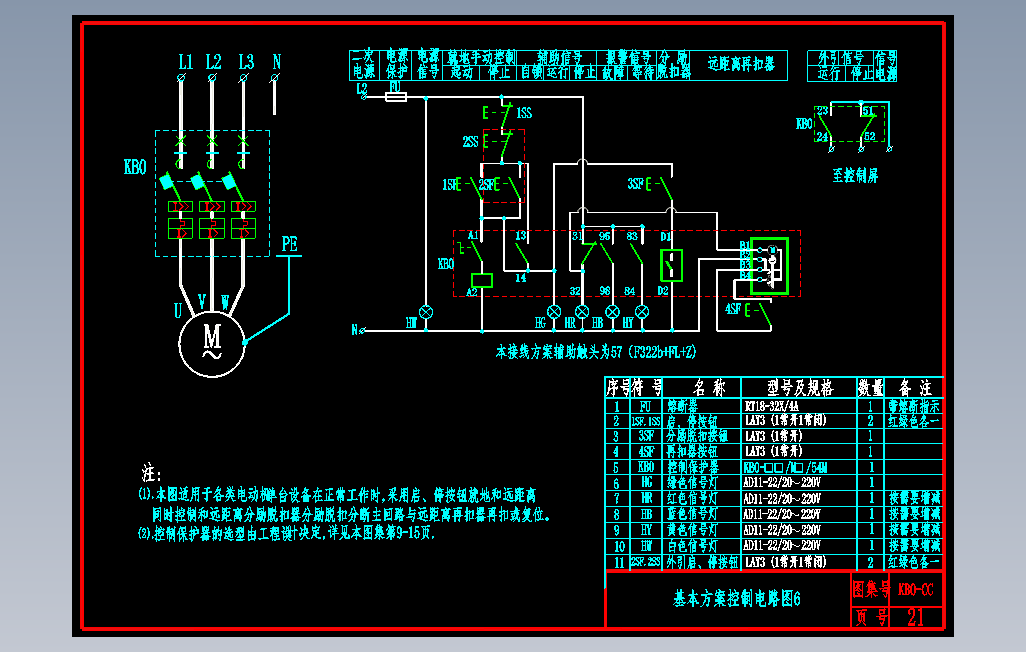Click the KBO label beside main circuit
Image resolution: width=1026 pixels, height=652 pixels.
pos(135,168)
